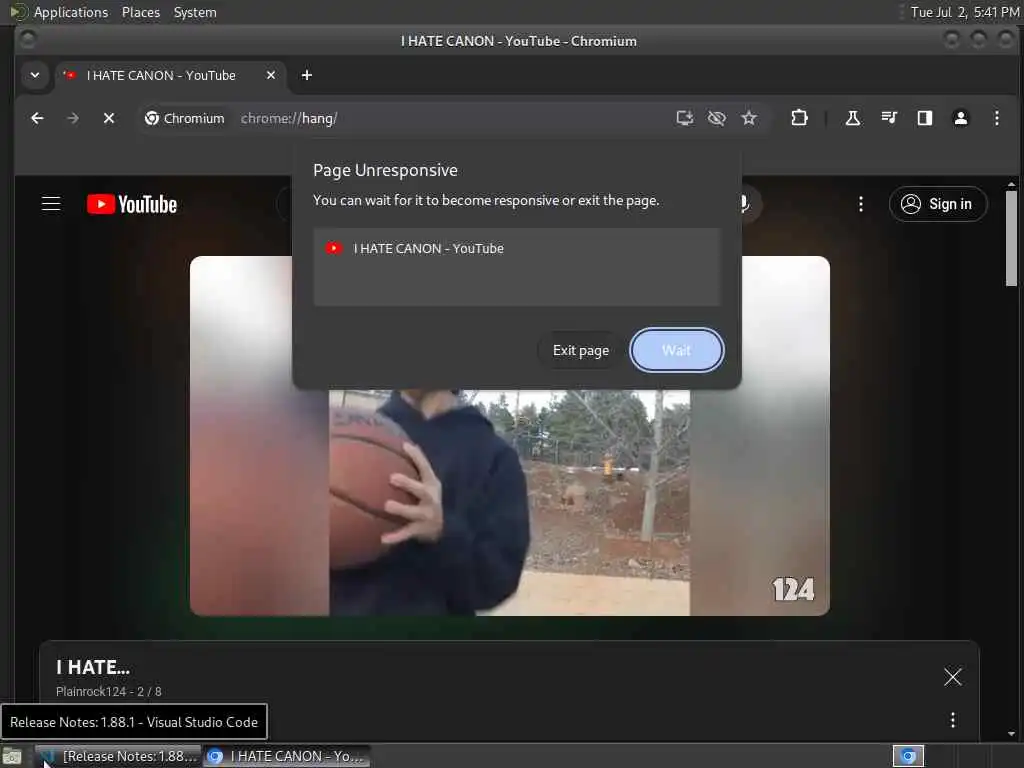The width and height of the screenshot is (1024, 768).
Task: Click the show desktop icon in taskbar
Action: click(12, 756)
